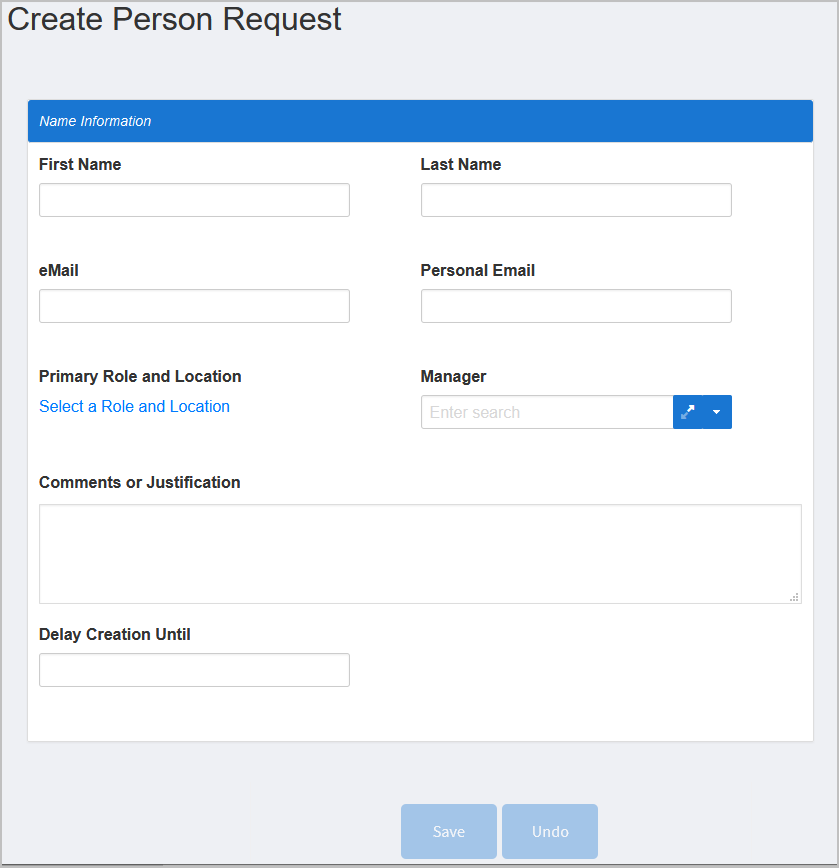
Task: Click the Select a Role and Location link
Action: coord(134,406)
